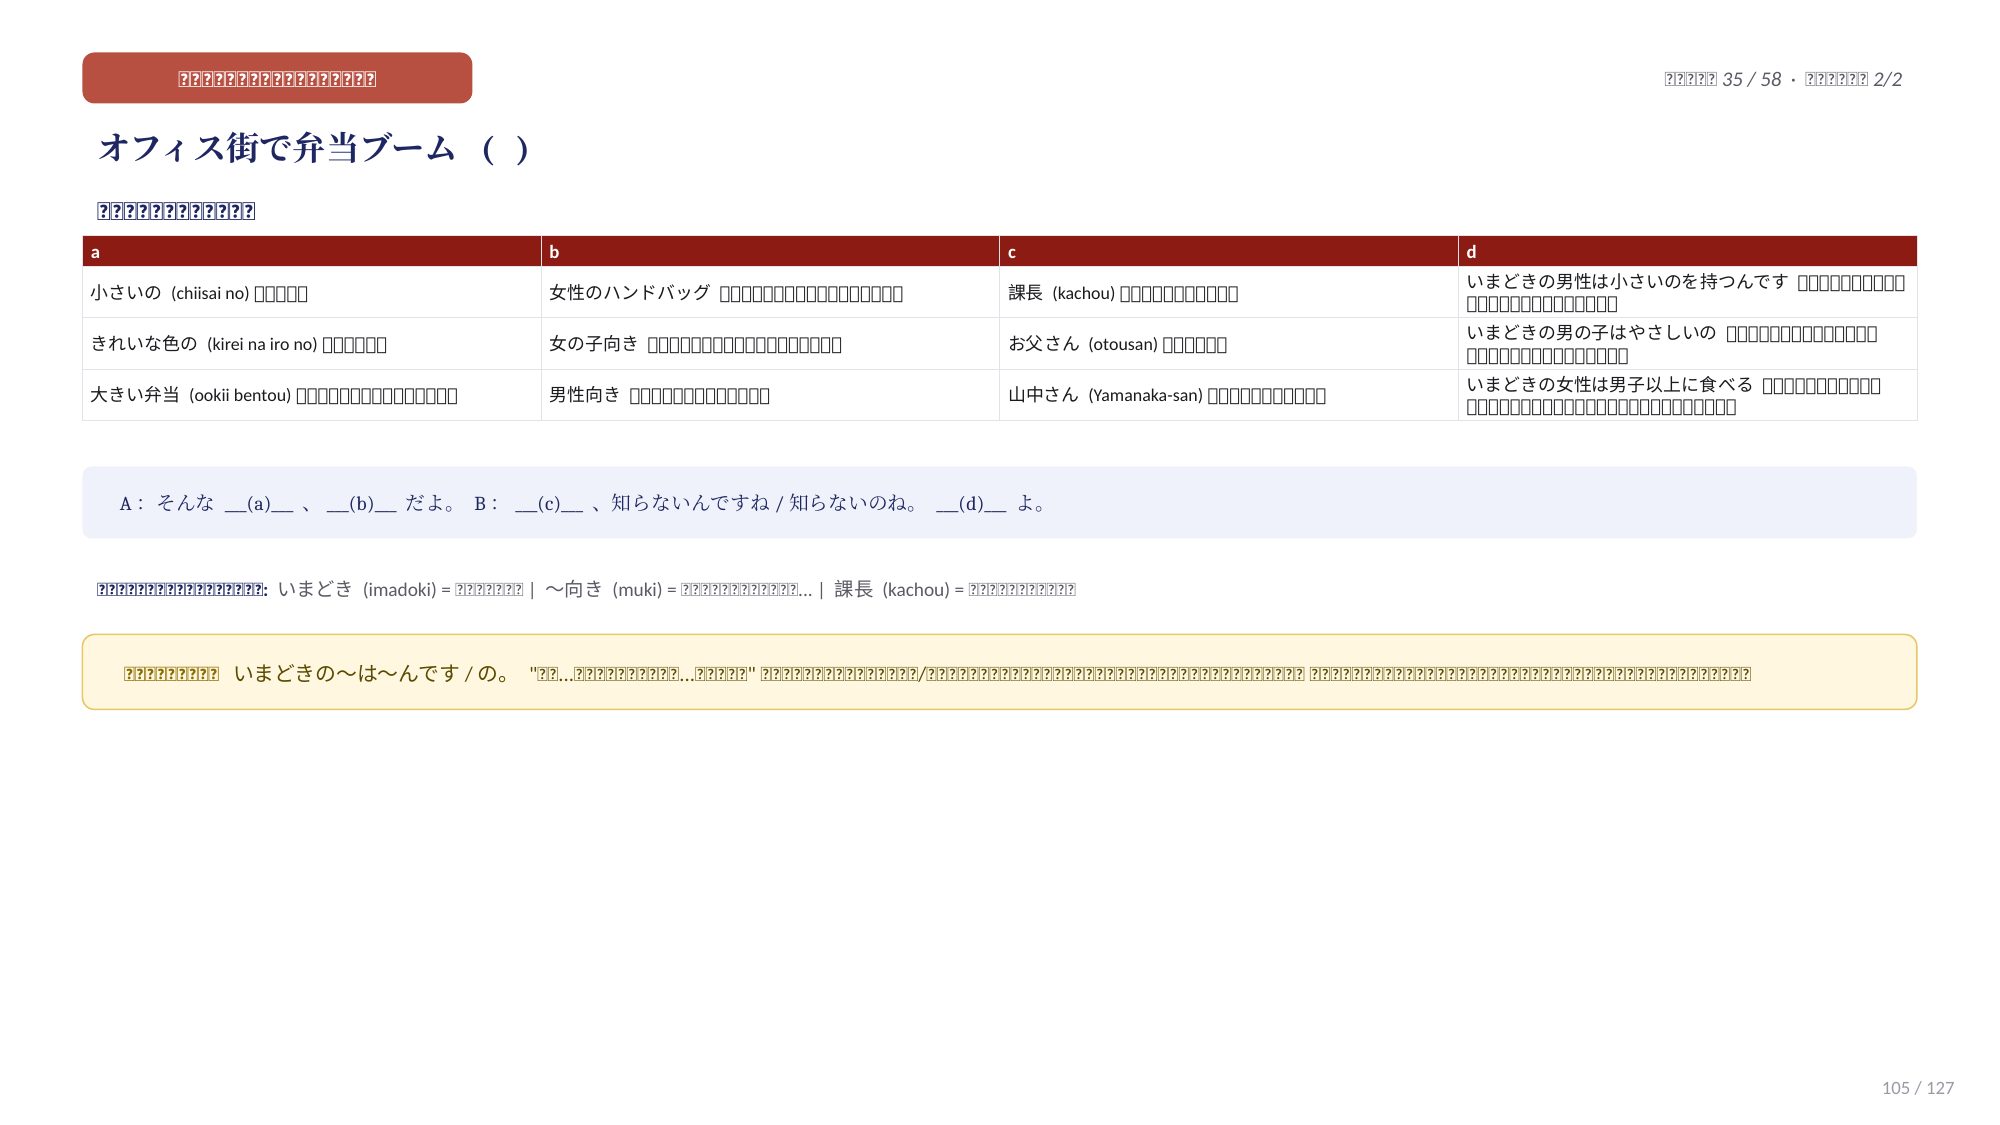This screenshot has height=1125, width=2000.
Task: Select the cell いまどきの男の子はやさしいの
Action: click(1688, 344)
